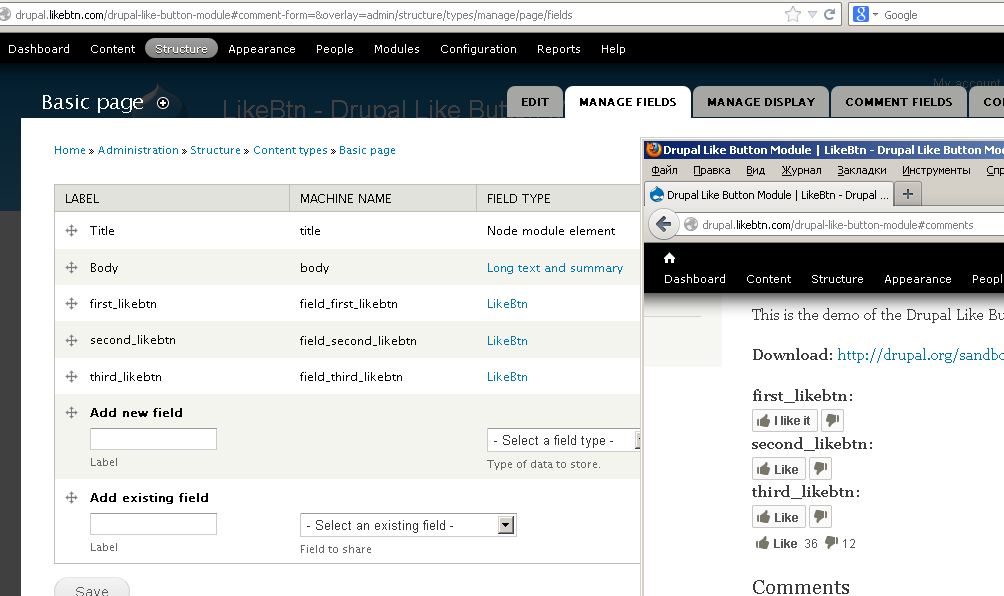Click Content types breadcrumb link
The height and width of the screenshot is (596, 1004).
[x=290, y=150]
